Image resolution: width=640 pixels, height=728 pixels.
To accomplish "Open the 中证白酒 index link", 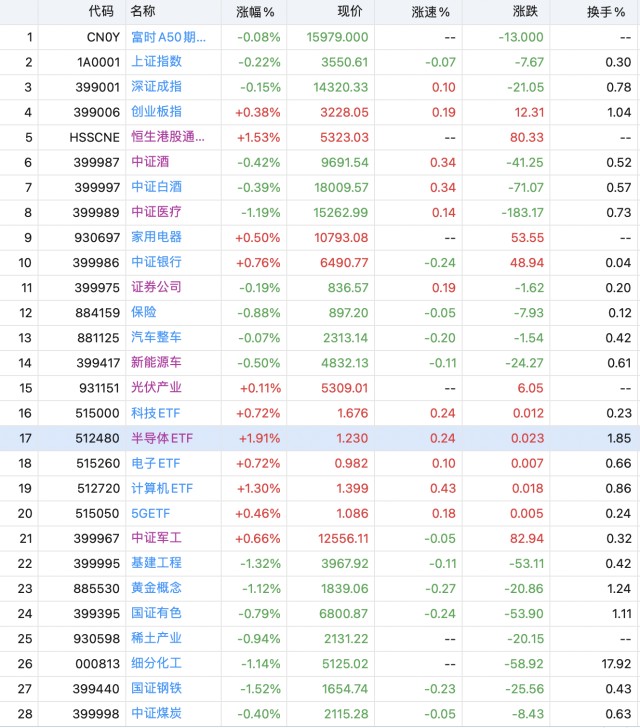I will point(156,187).
